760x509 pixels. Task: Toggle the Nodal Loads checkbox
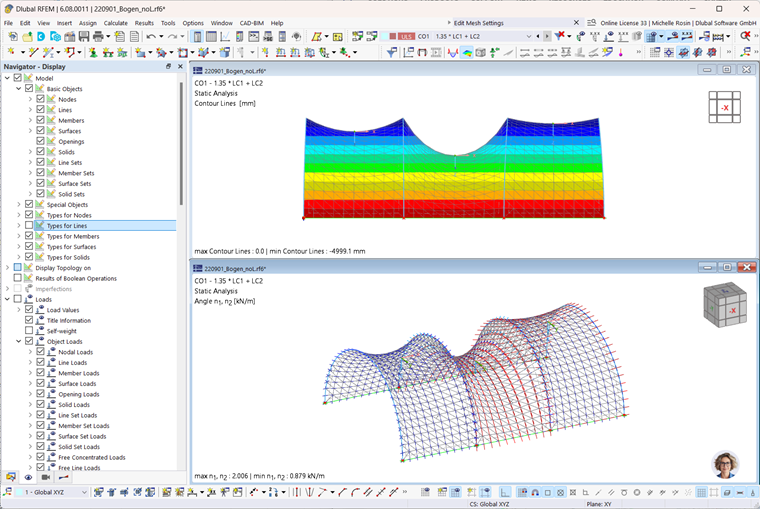(40, 351)
